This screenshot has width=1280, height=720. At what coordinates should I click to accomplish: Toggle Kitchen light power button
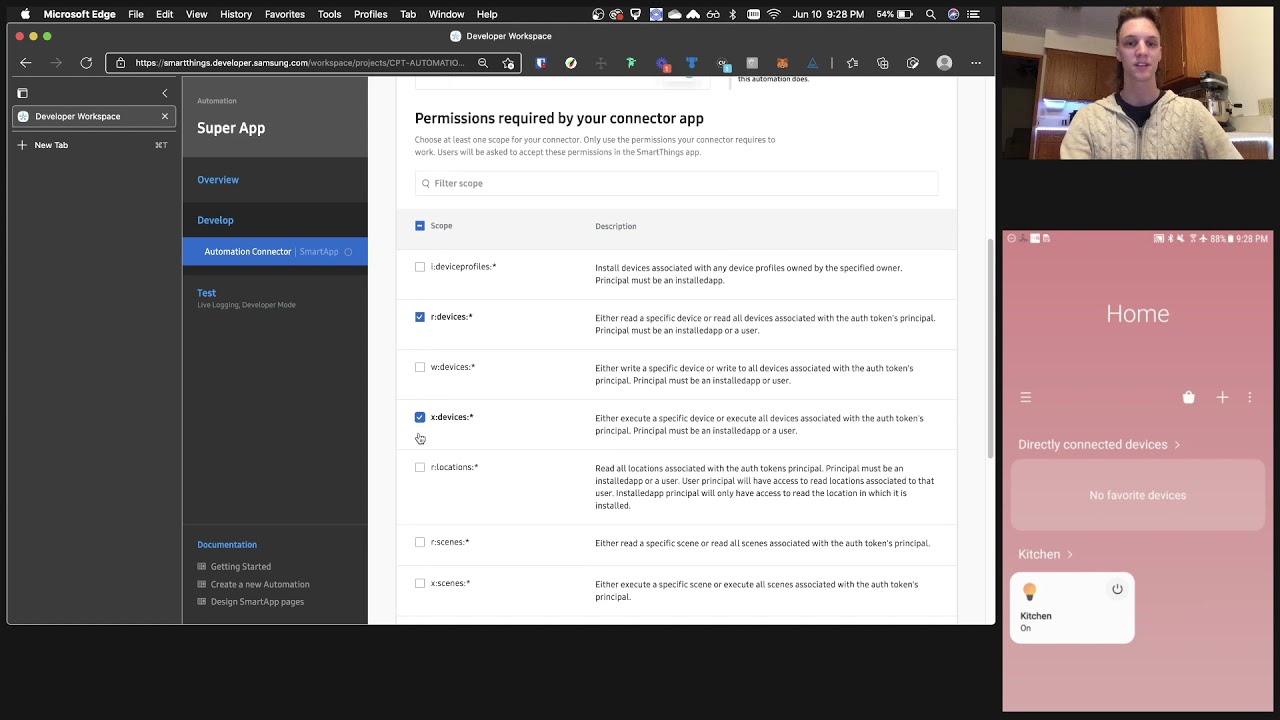pos(1117,589)
